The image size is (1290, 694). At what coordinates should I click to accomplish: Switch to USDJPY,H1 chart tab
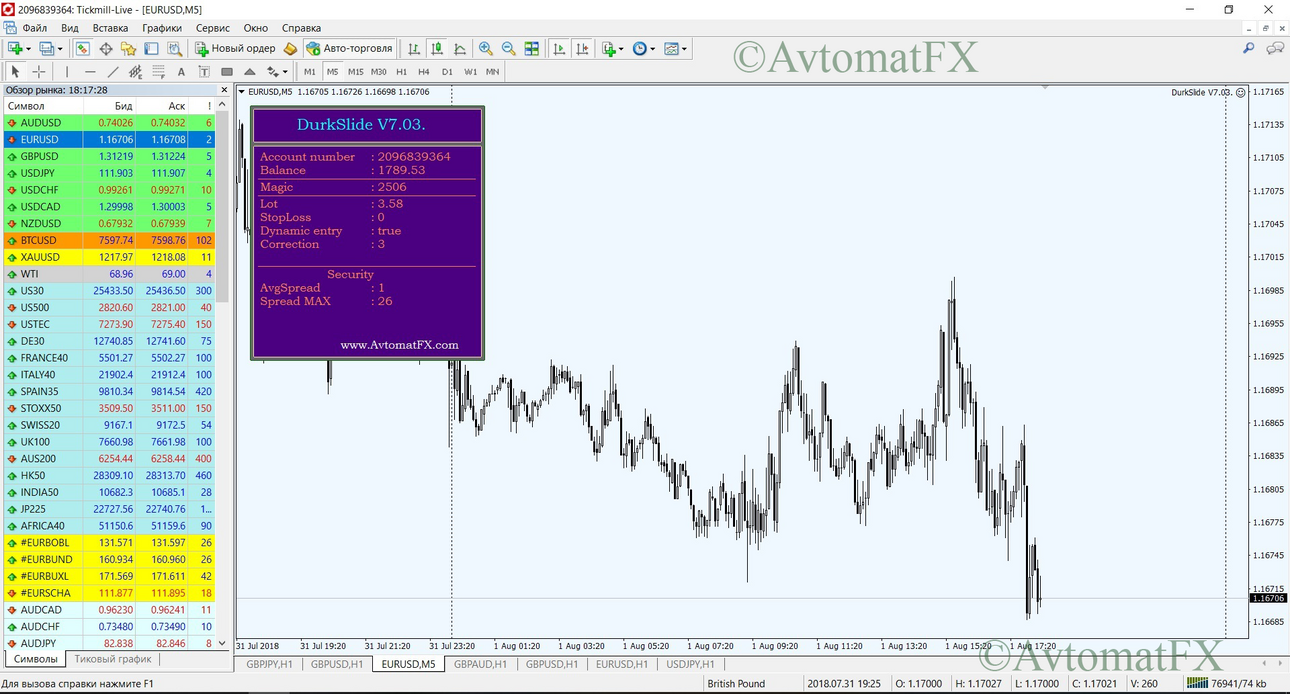691,664
